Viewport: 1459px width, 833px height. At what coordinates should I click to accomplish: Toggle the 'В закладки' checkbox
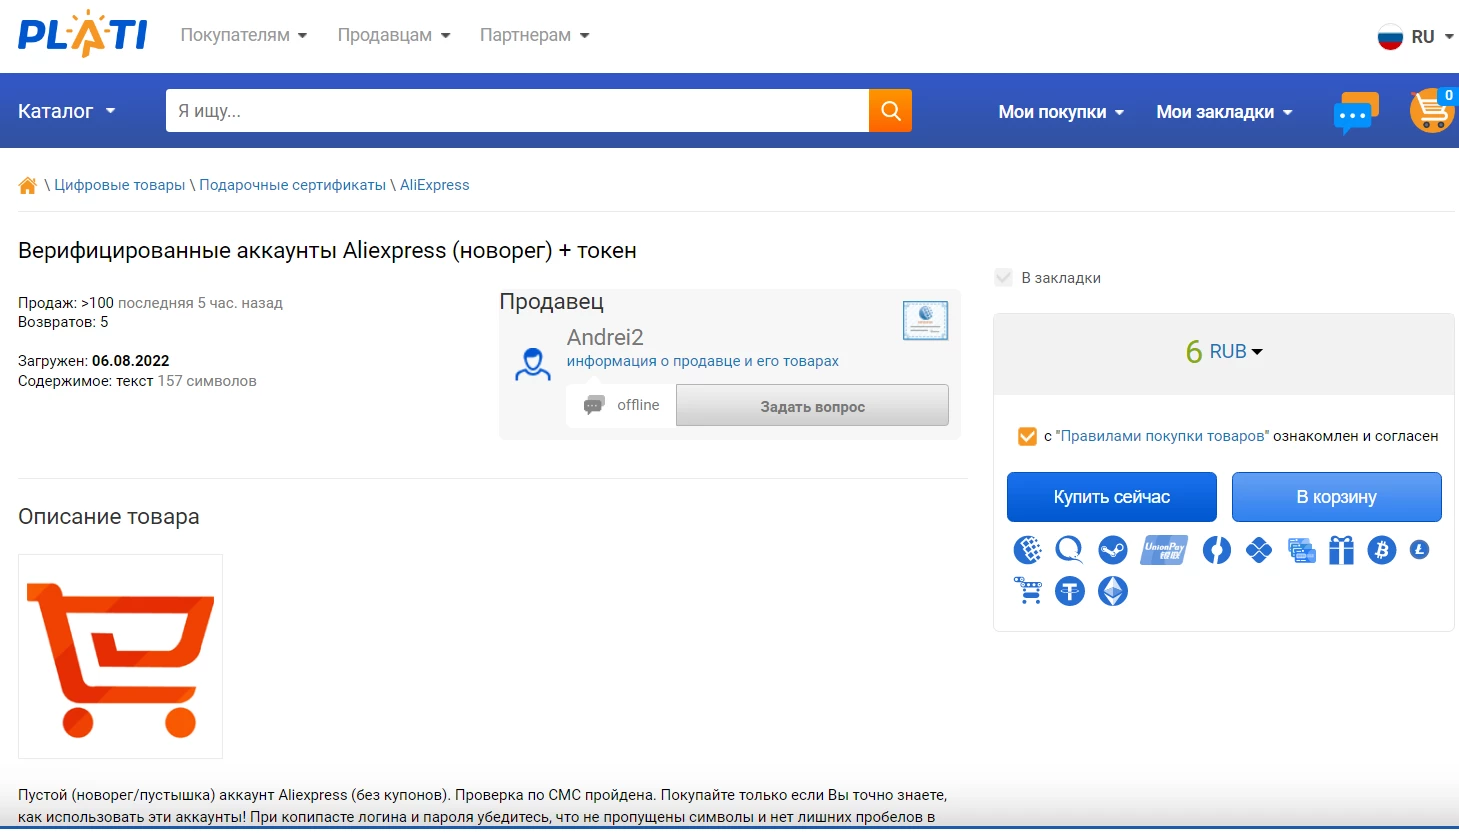1004,277
